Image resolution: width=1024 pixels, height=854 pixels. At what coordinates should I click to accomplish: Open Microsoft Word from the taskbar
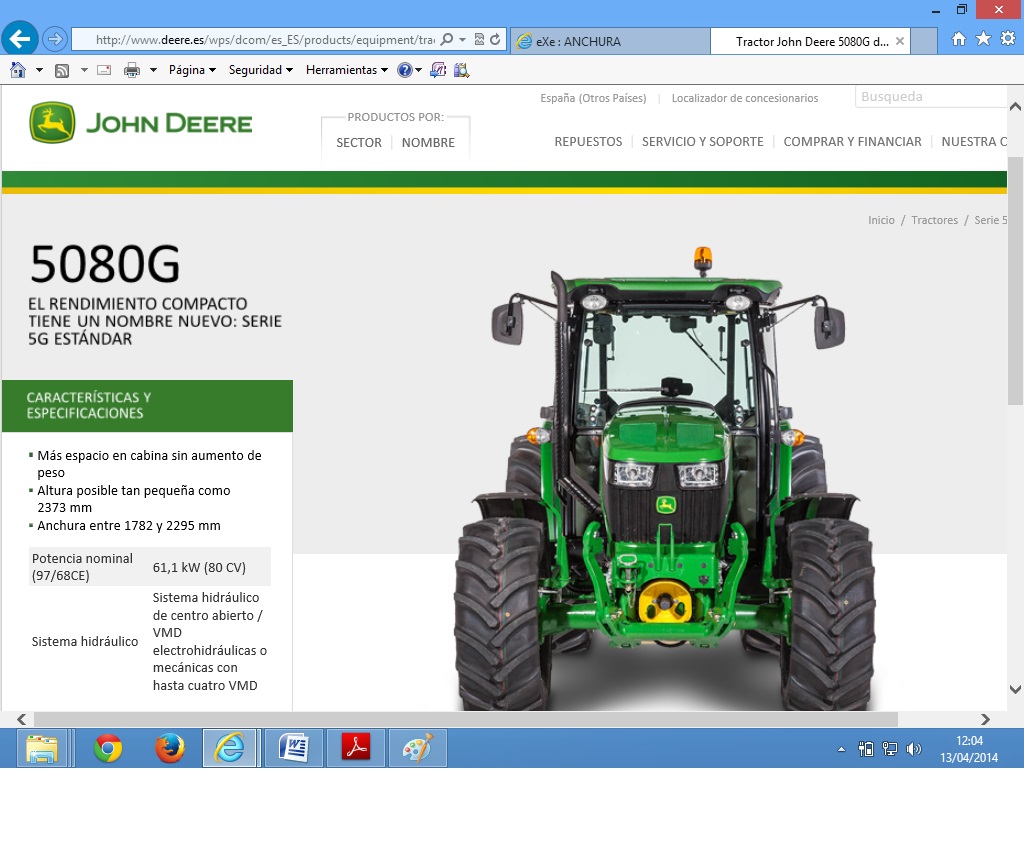click(x=294, y=748)
